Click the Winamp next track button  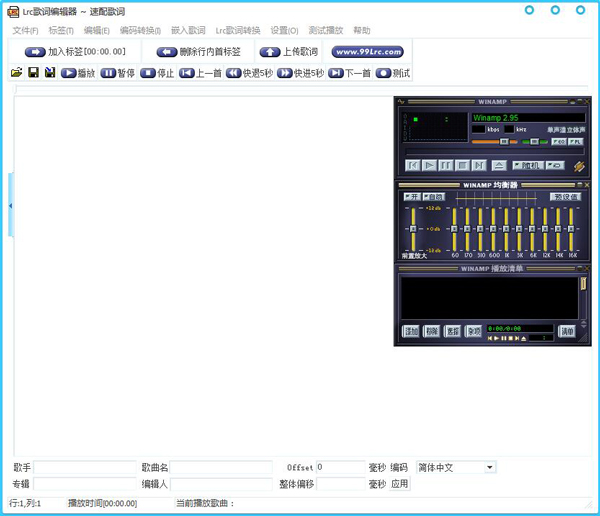(479, 165)
